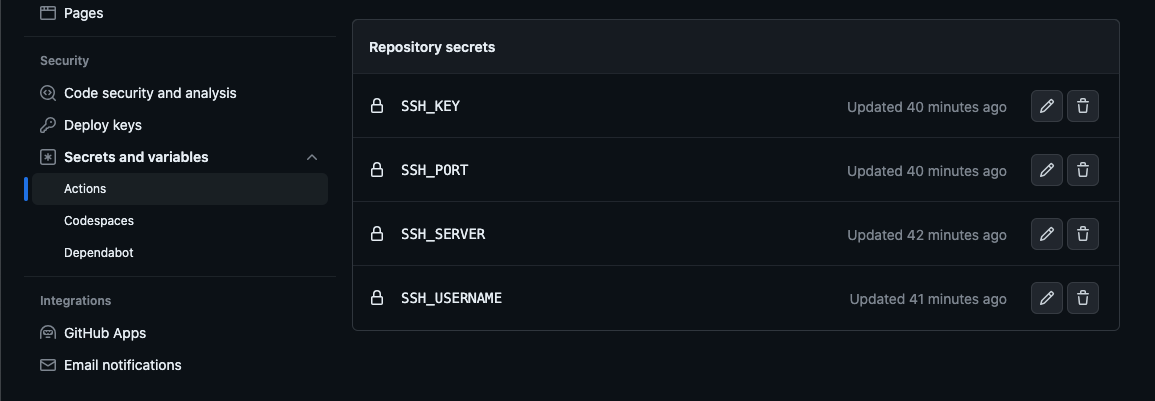This screenshot has height=401, width=1155.
Task: Remove the SSH_PORT secret
Action: pyautogui.click(x=1083, y=170)
